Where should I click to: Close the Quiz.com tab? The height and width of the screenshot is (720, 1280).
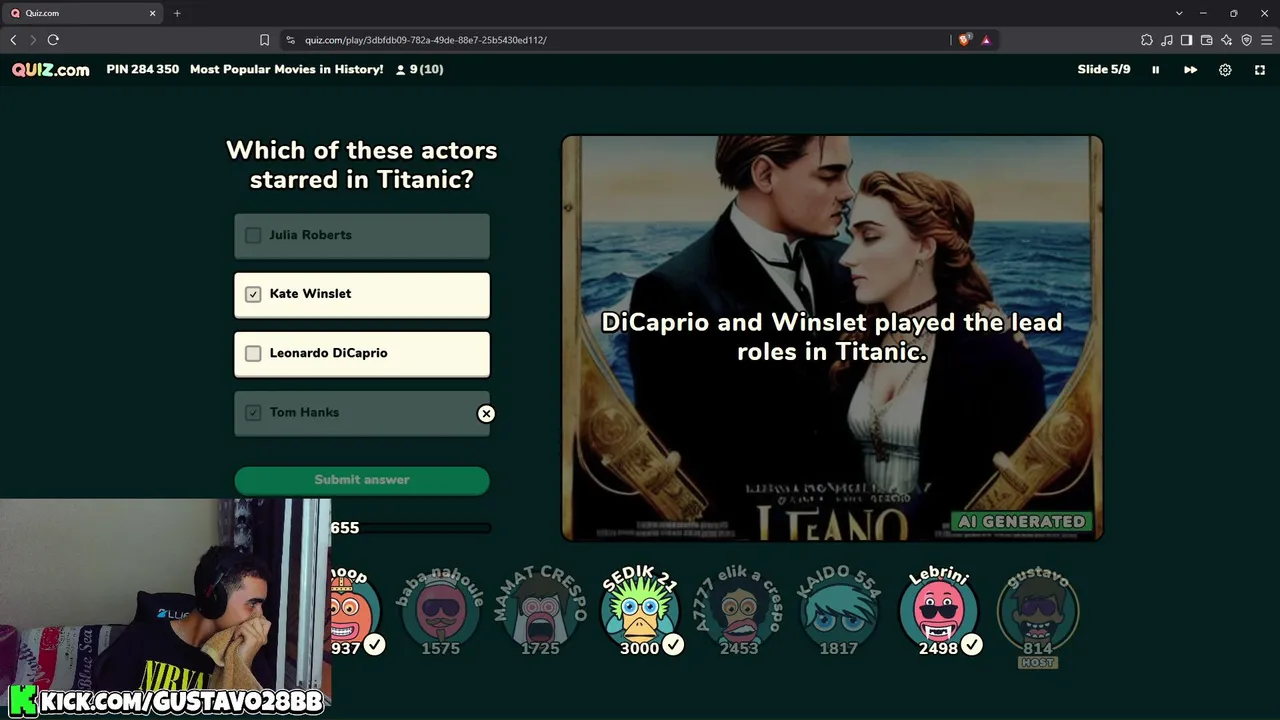tap(153, 13)
